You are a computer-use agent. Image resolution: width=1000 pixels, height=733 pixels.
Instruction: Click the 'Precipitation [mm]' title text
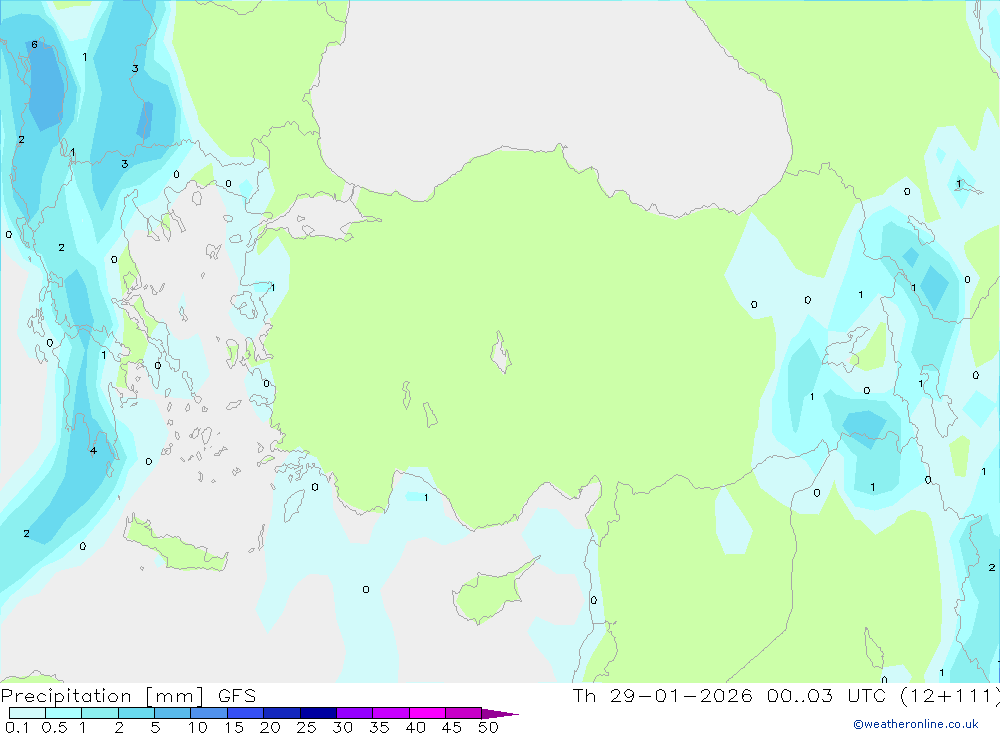[102, 696]
